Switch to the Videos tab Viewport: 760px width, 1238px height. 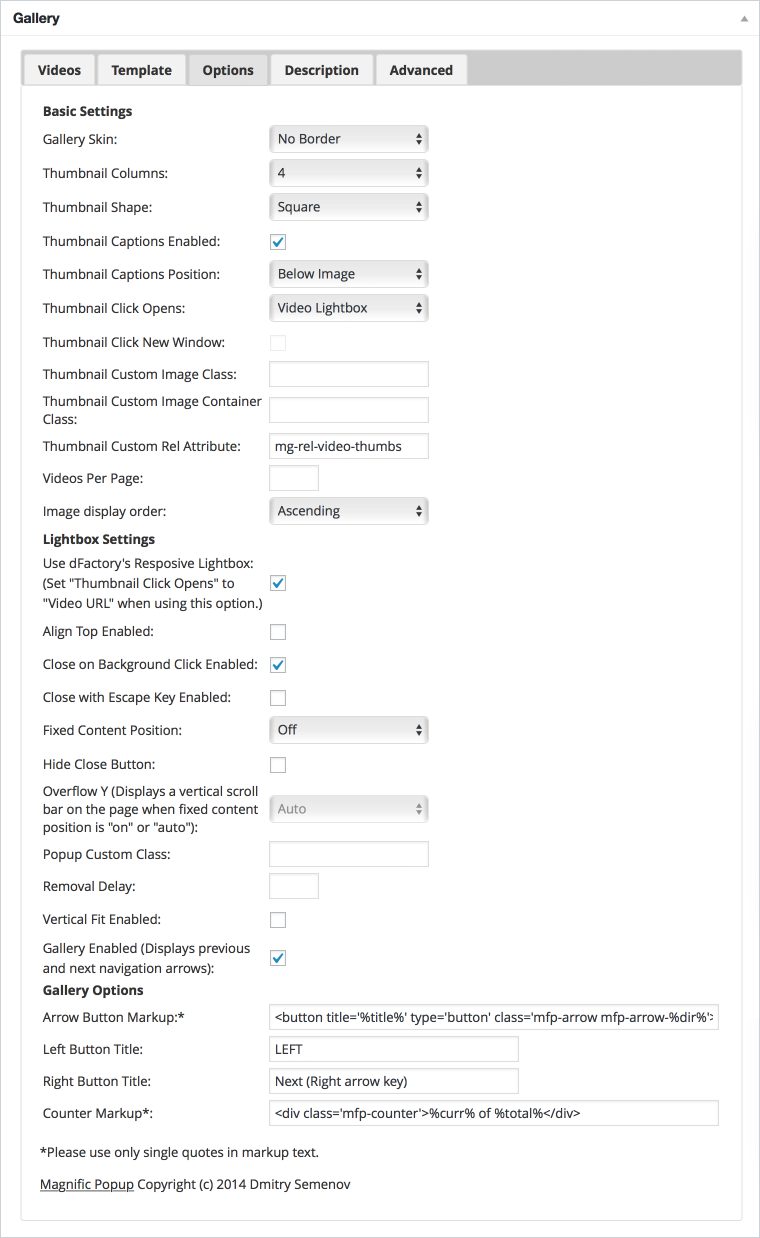point(58,70)
